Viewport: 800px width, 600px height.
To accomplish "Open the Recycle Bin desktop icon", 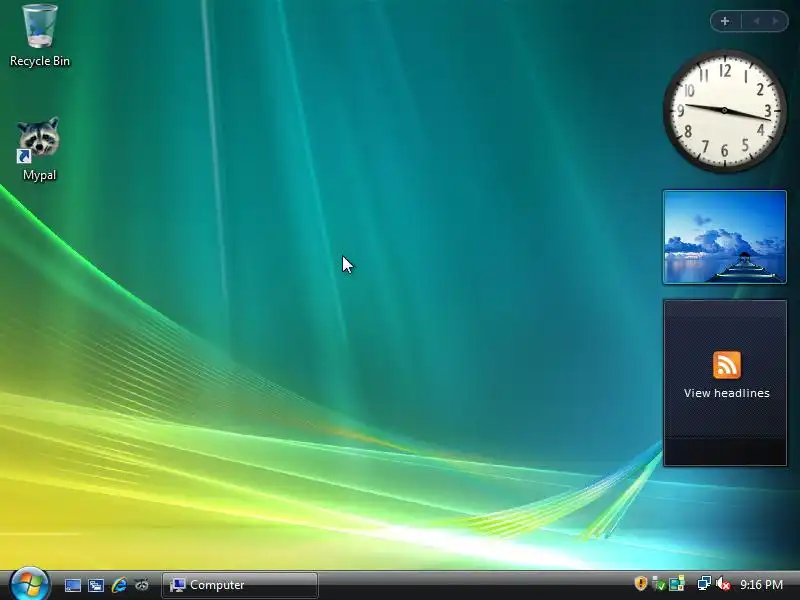I will [x=40, y=35].
